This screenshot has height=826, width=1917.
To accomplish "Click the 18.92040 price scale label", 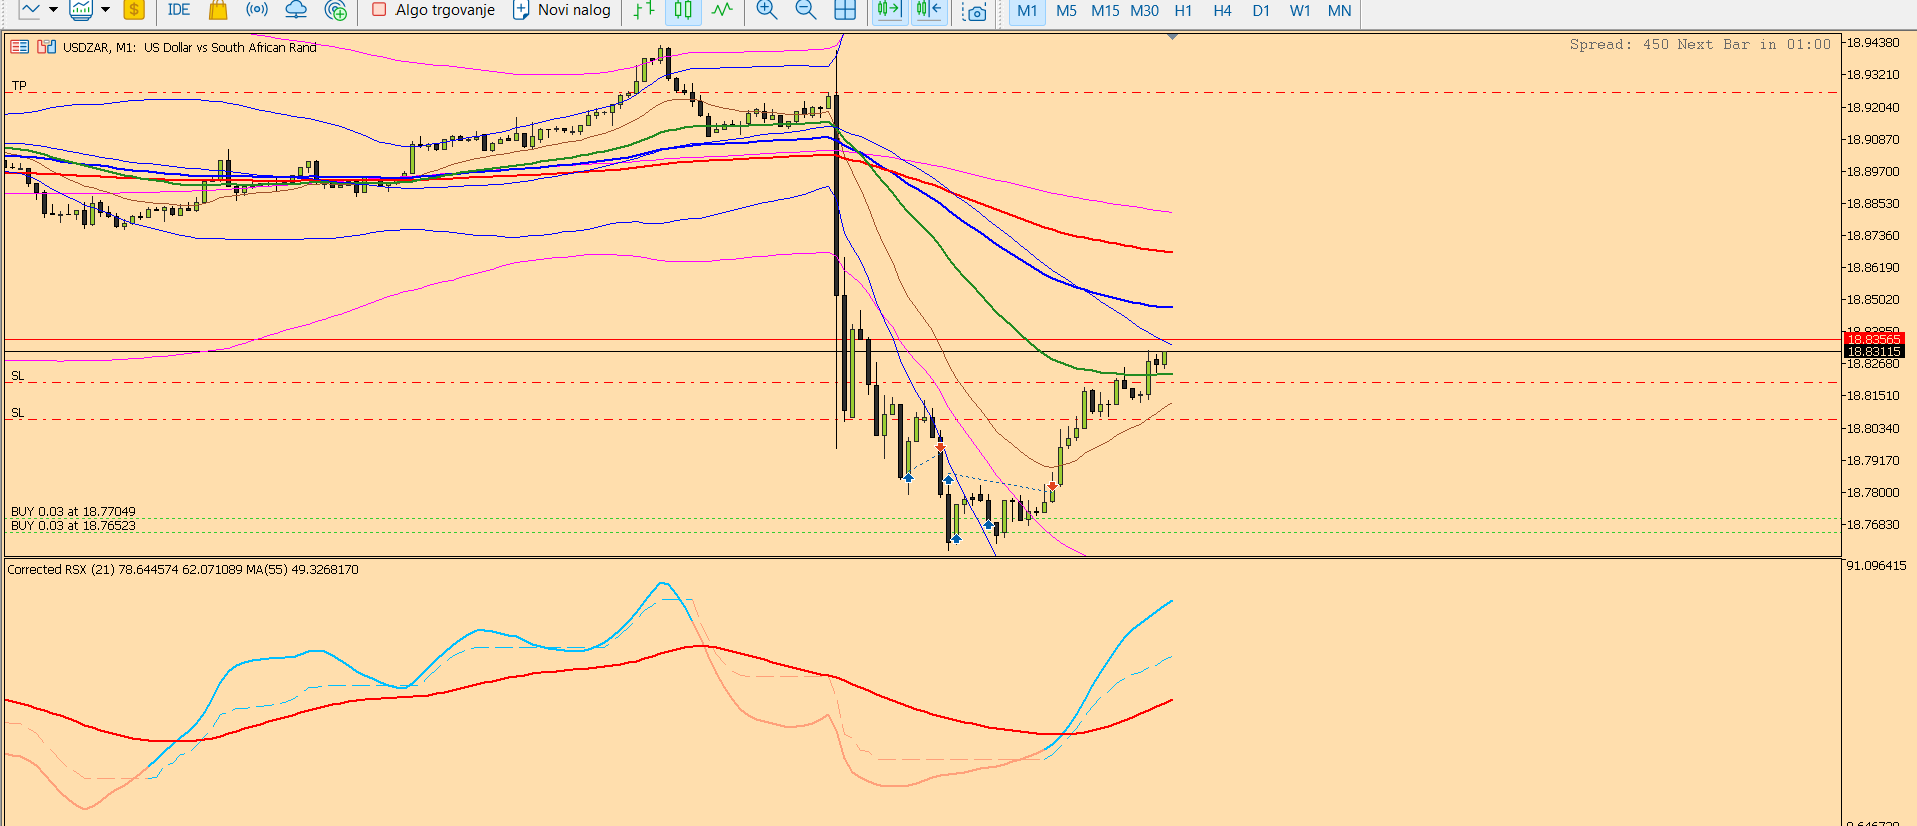I will (x=1872, y=108).
